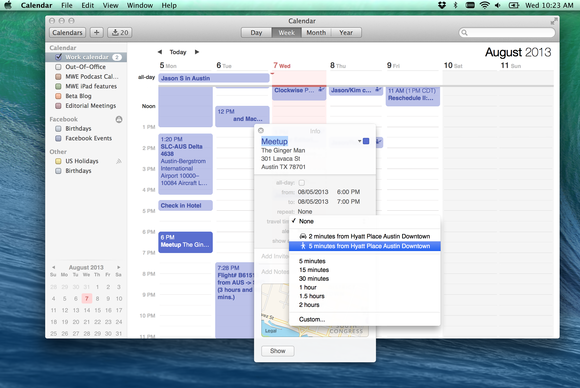Screen dimensions: 580x388
Task: Enter full screen with corner arrows icon
Action: point(554,21)
